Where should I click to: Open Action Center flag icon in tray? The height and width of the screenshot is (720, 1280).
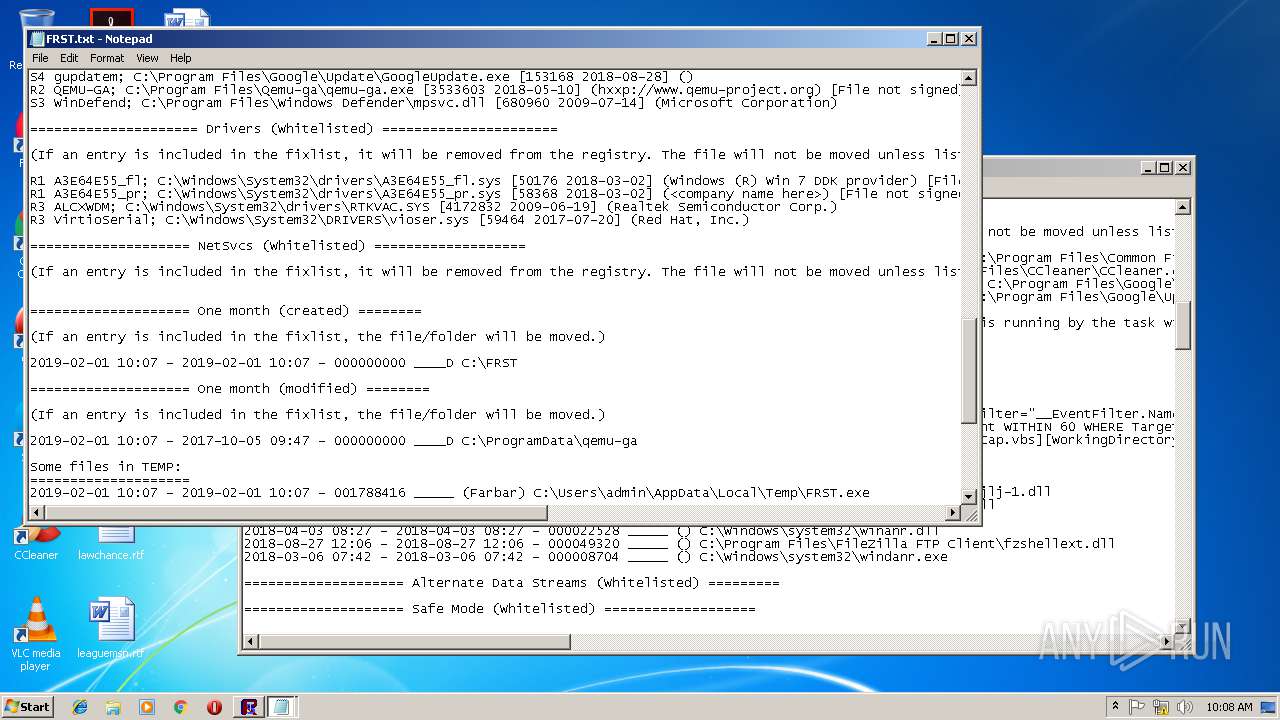(x=1137, y=706)
